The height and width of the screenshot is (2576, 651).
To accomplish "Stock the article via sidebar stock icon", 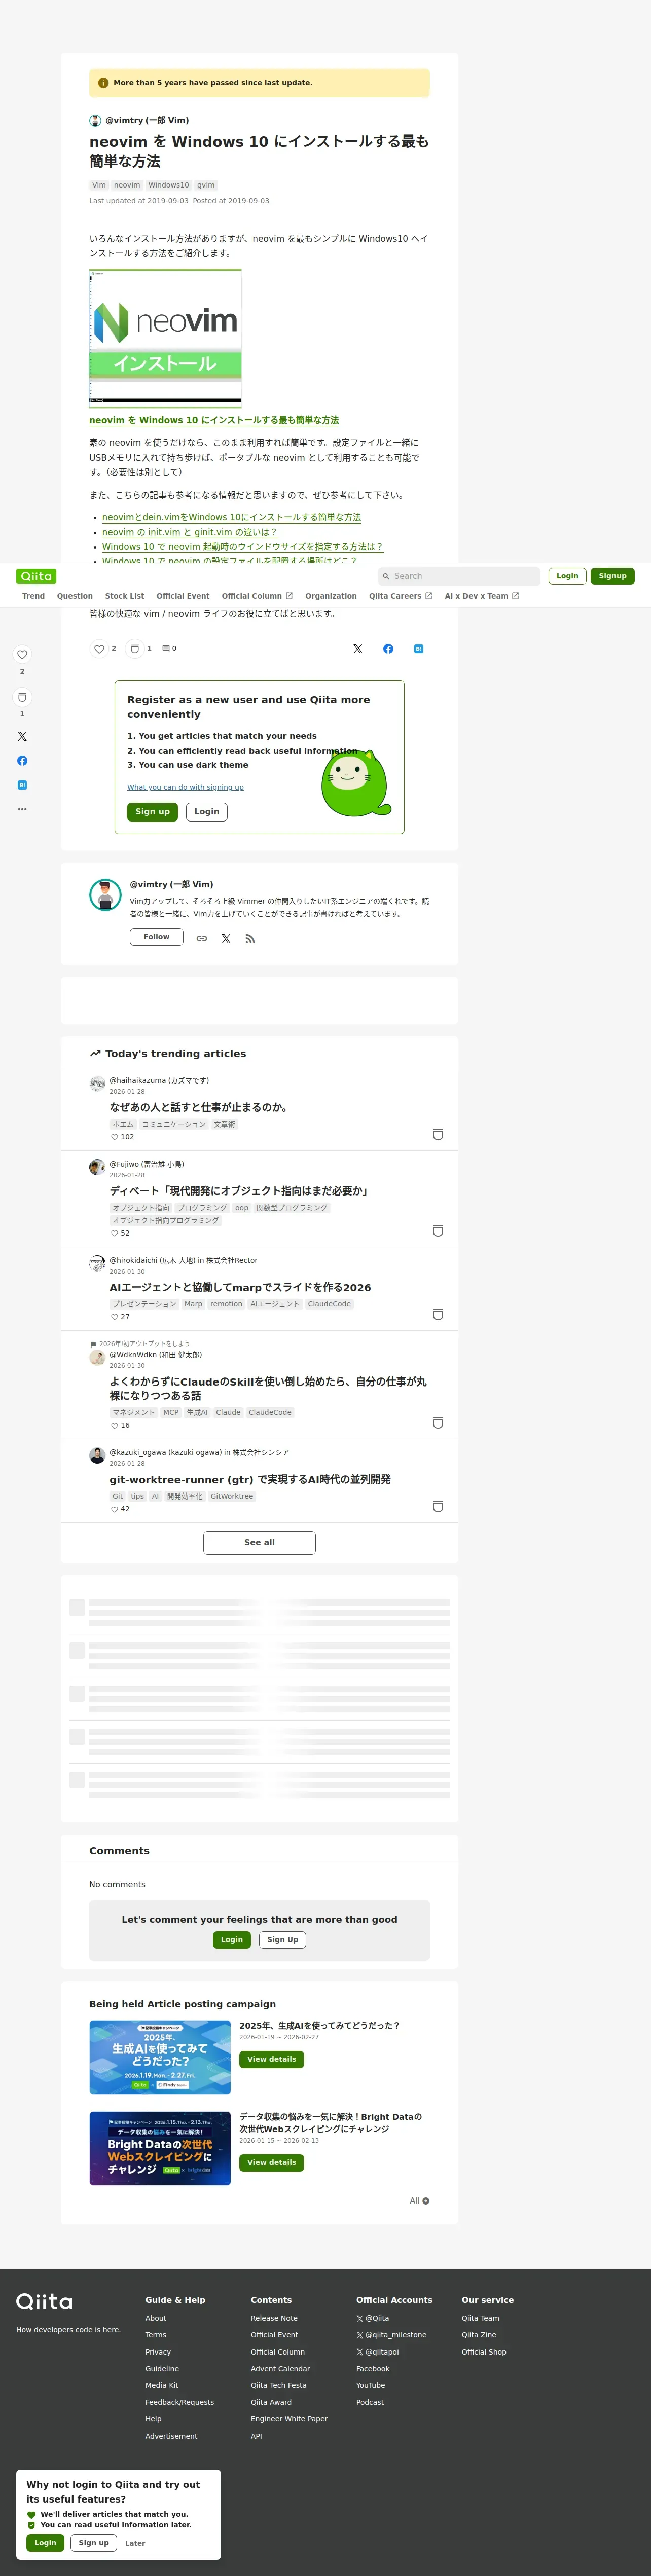I will 22,697.
